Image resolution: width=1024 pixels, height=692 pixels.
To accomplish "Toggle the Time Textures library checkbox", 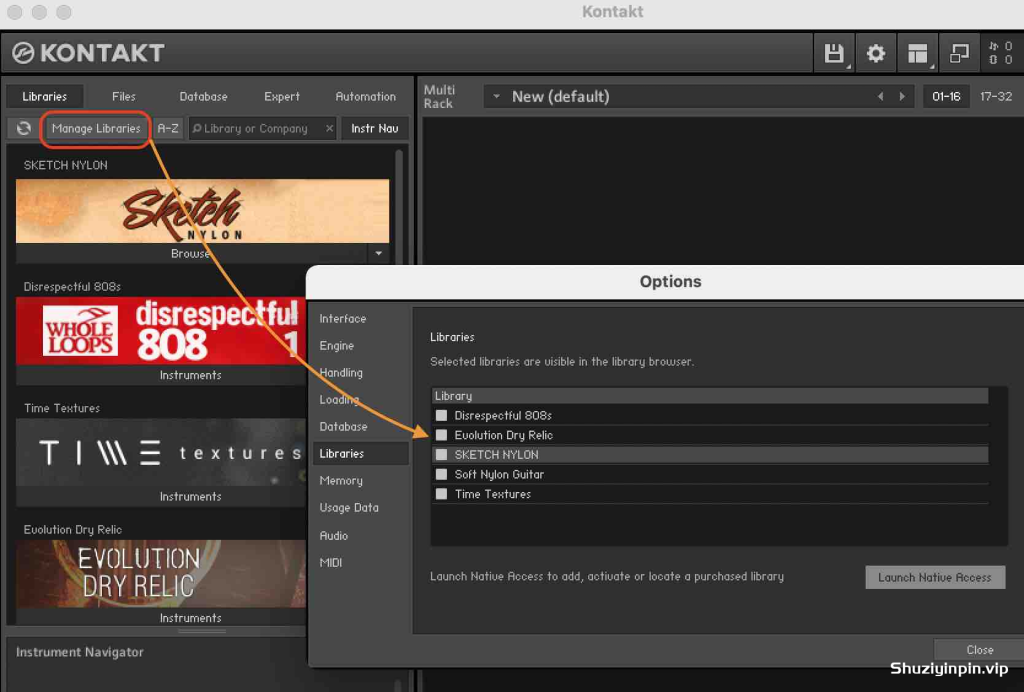I will [x=441, y=494].
